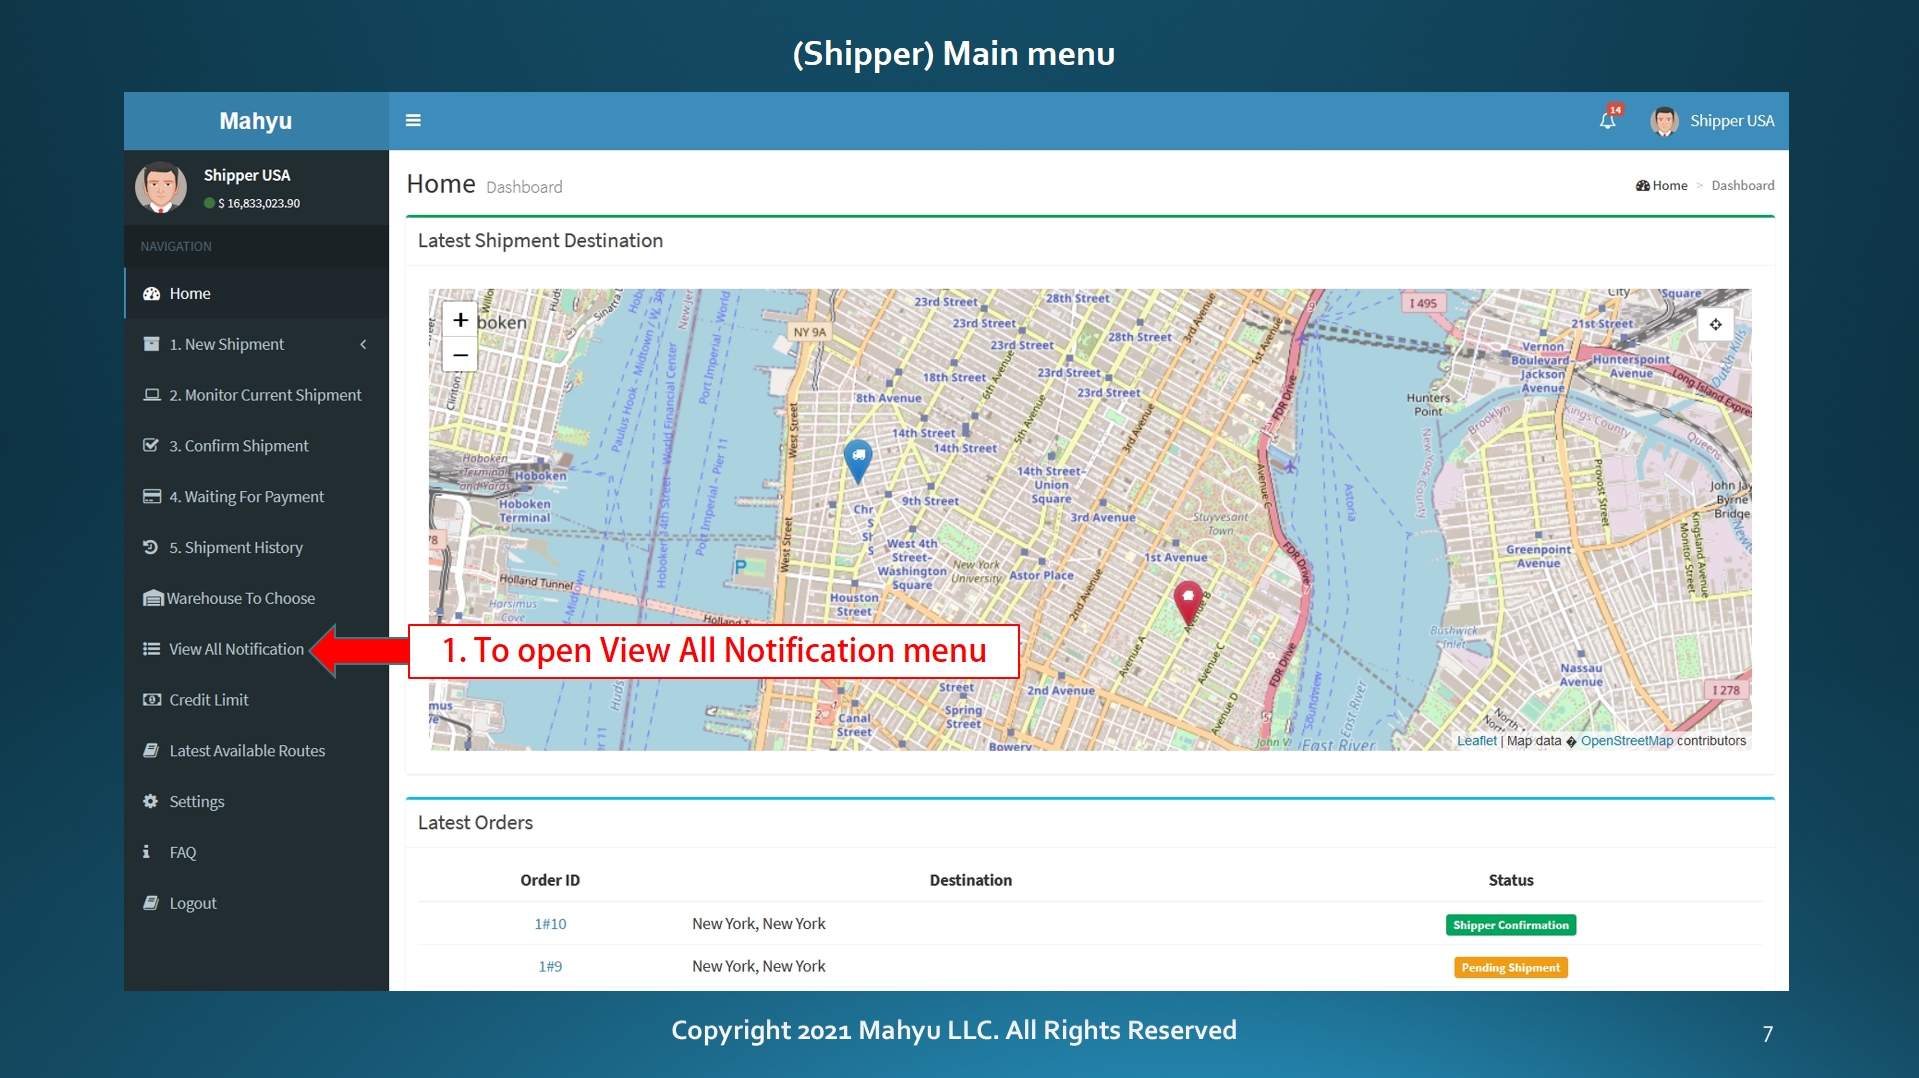Click the sidebar Shipper USA profile picture
Screen dimensions: 1919x1078
161,187
